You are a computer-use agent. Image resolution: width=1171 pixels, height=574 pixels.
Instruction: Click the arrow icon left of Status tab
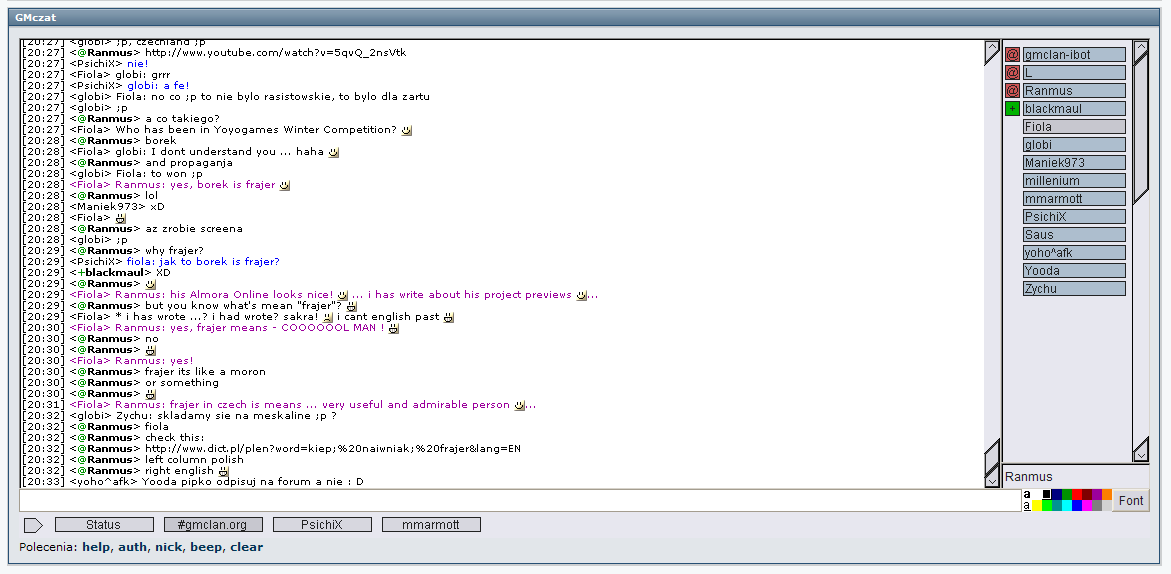[33, 525]
